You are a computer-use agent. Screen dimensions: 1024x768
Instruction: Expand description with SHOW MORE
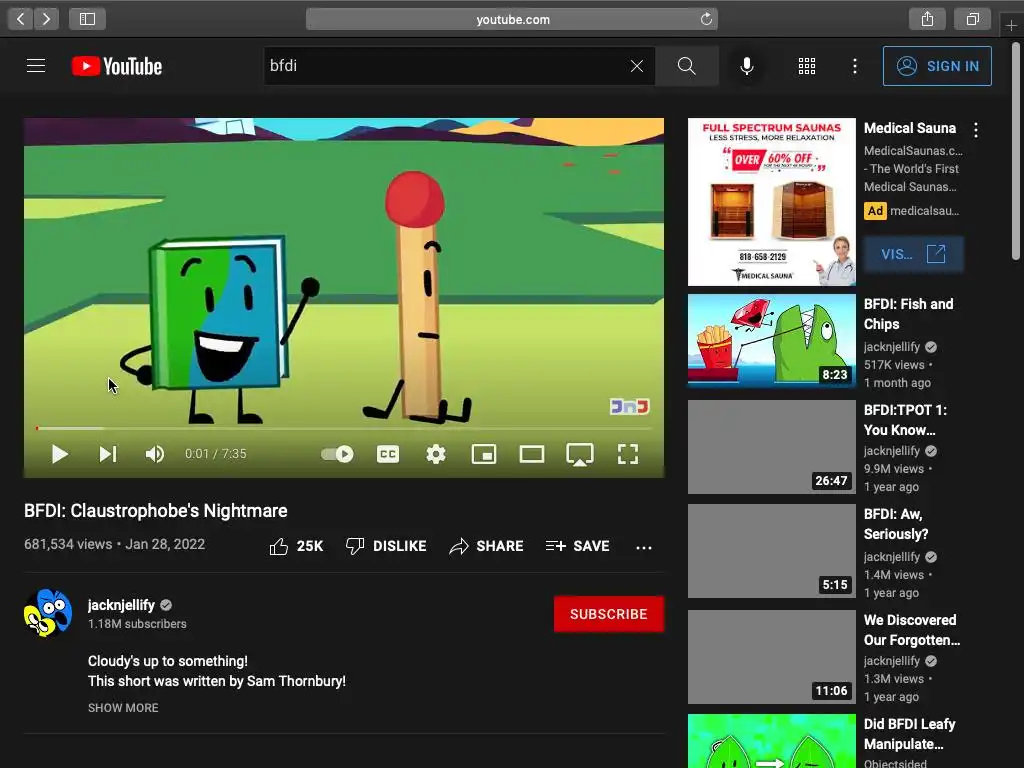pos(123,707)
